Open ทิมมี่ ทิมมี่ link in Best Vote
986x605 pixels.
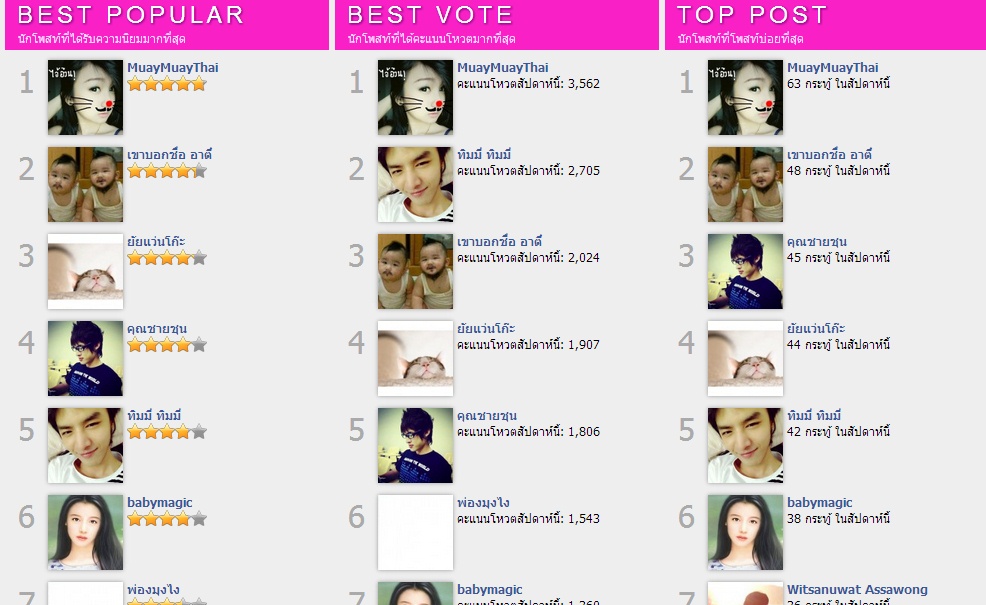click(x=484, y=154)
